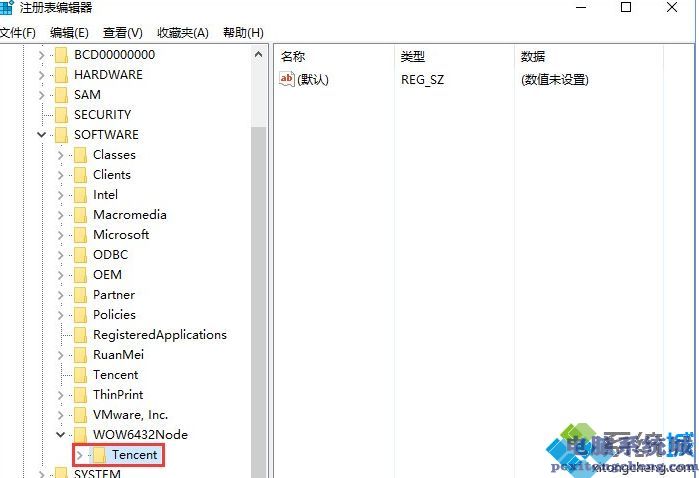Click the RegisteredApplications folder icon
699x478 pixels.
(80, 335)
